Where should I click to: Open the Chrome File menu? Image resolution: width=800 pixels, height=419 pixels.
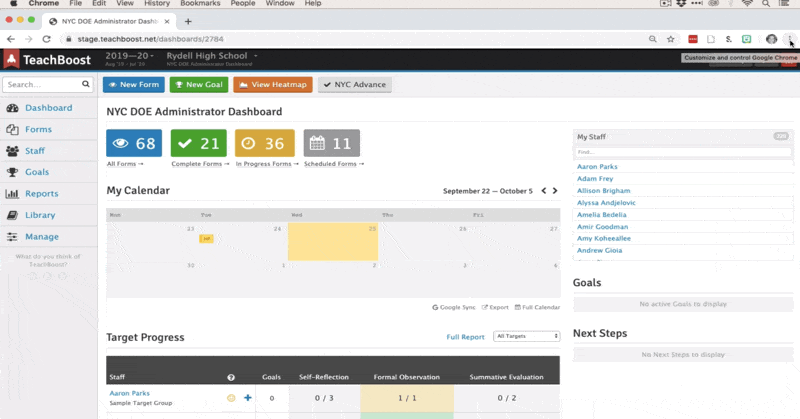pyautogui.click(x=76, y=4)
